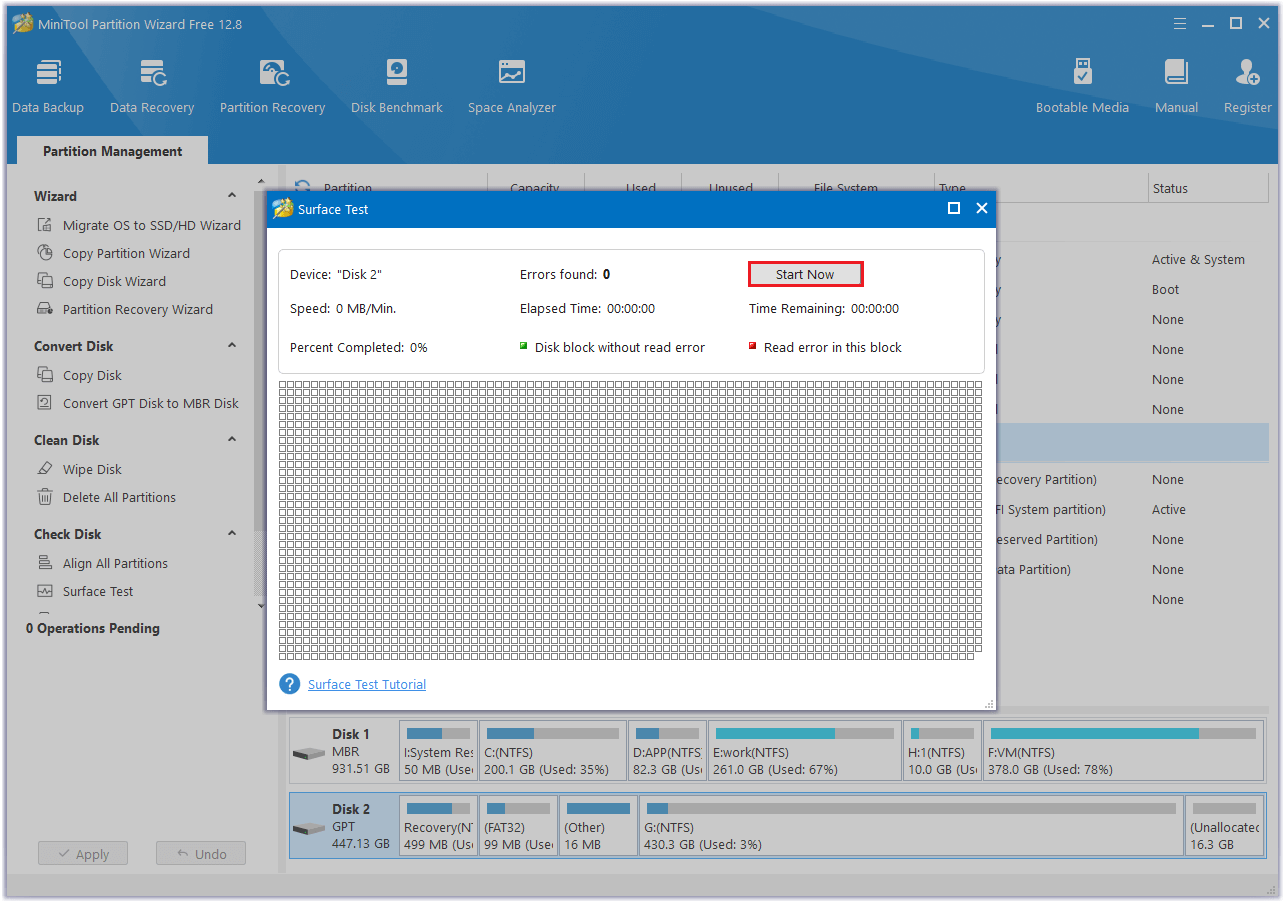The height and width of the screenshot is (902, 1283).
Task: Select E:work(NTFS) partition block
Action: (x=805, y=751)
